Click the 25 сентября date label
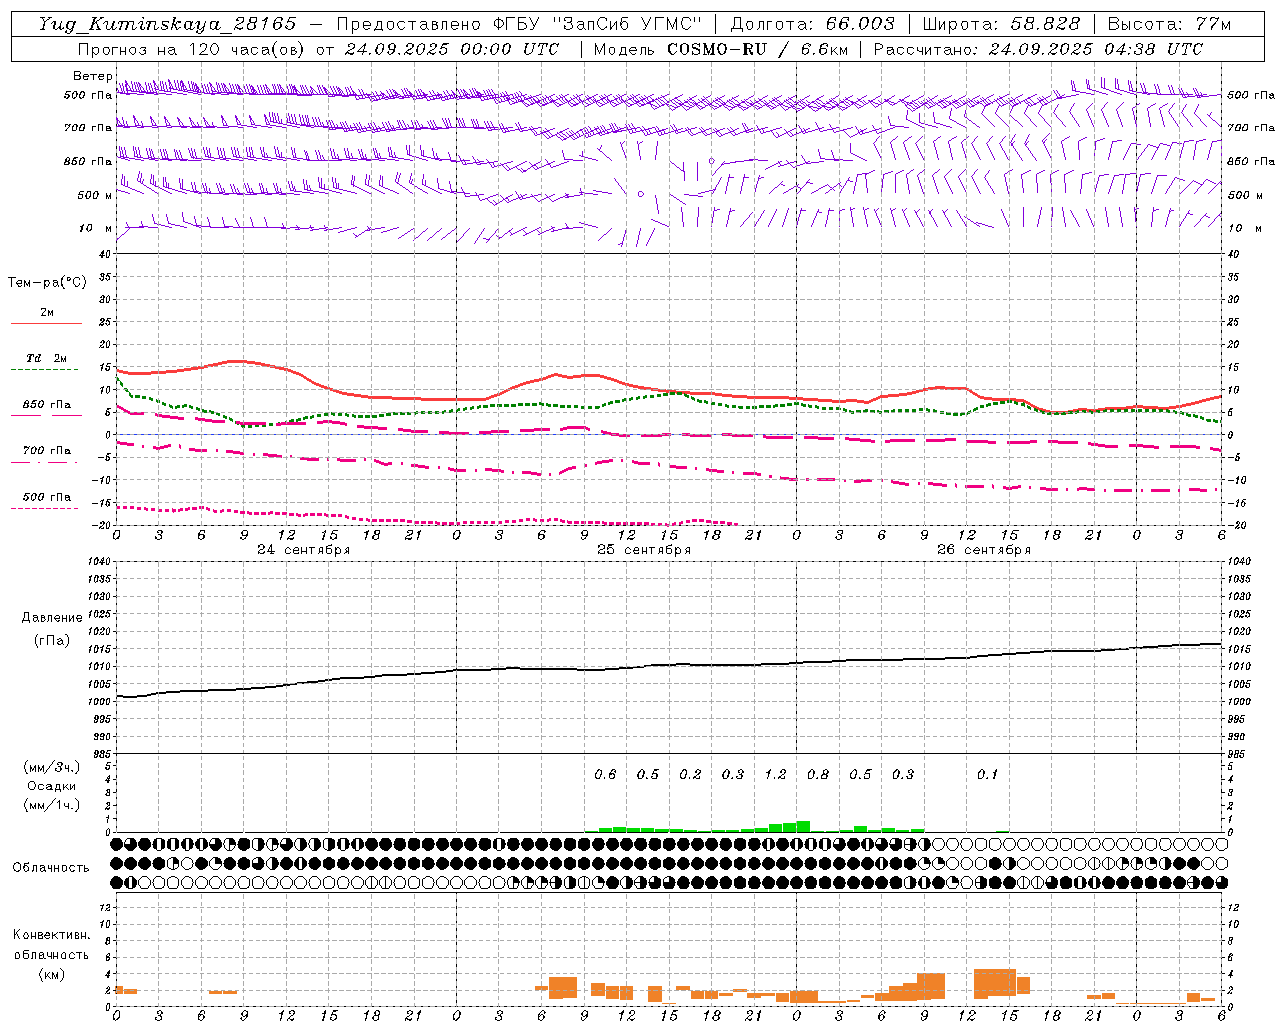Viewport: 1280px width, 1024px height. coord(644,550)
